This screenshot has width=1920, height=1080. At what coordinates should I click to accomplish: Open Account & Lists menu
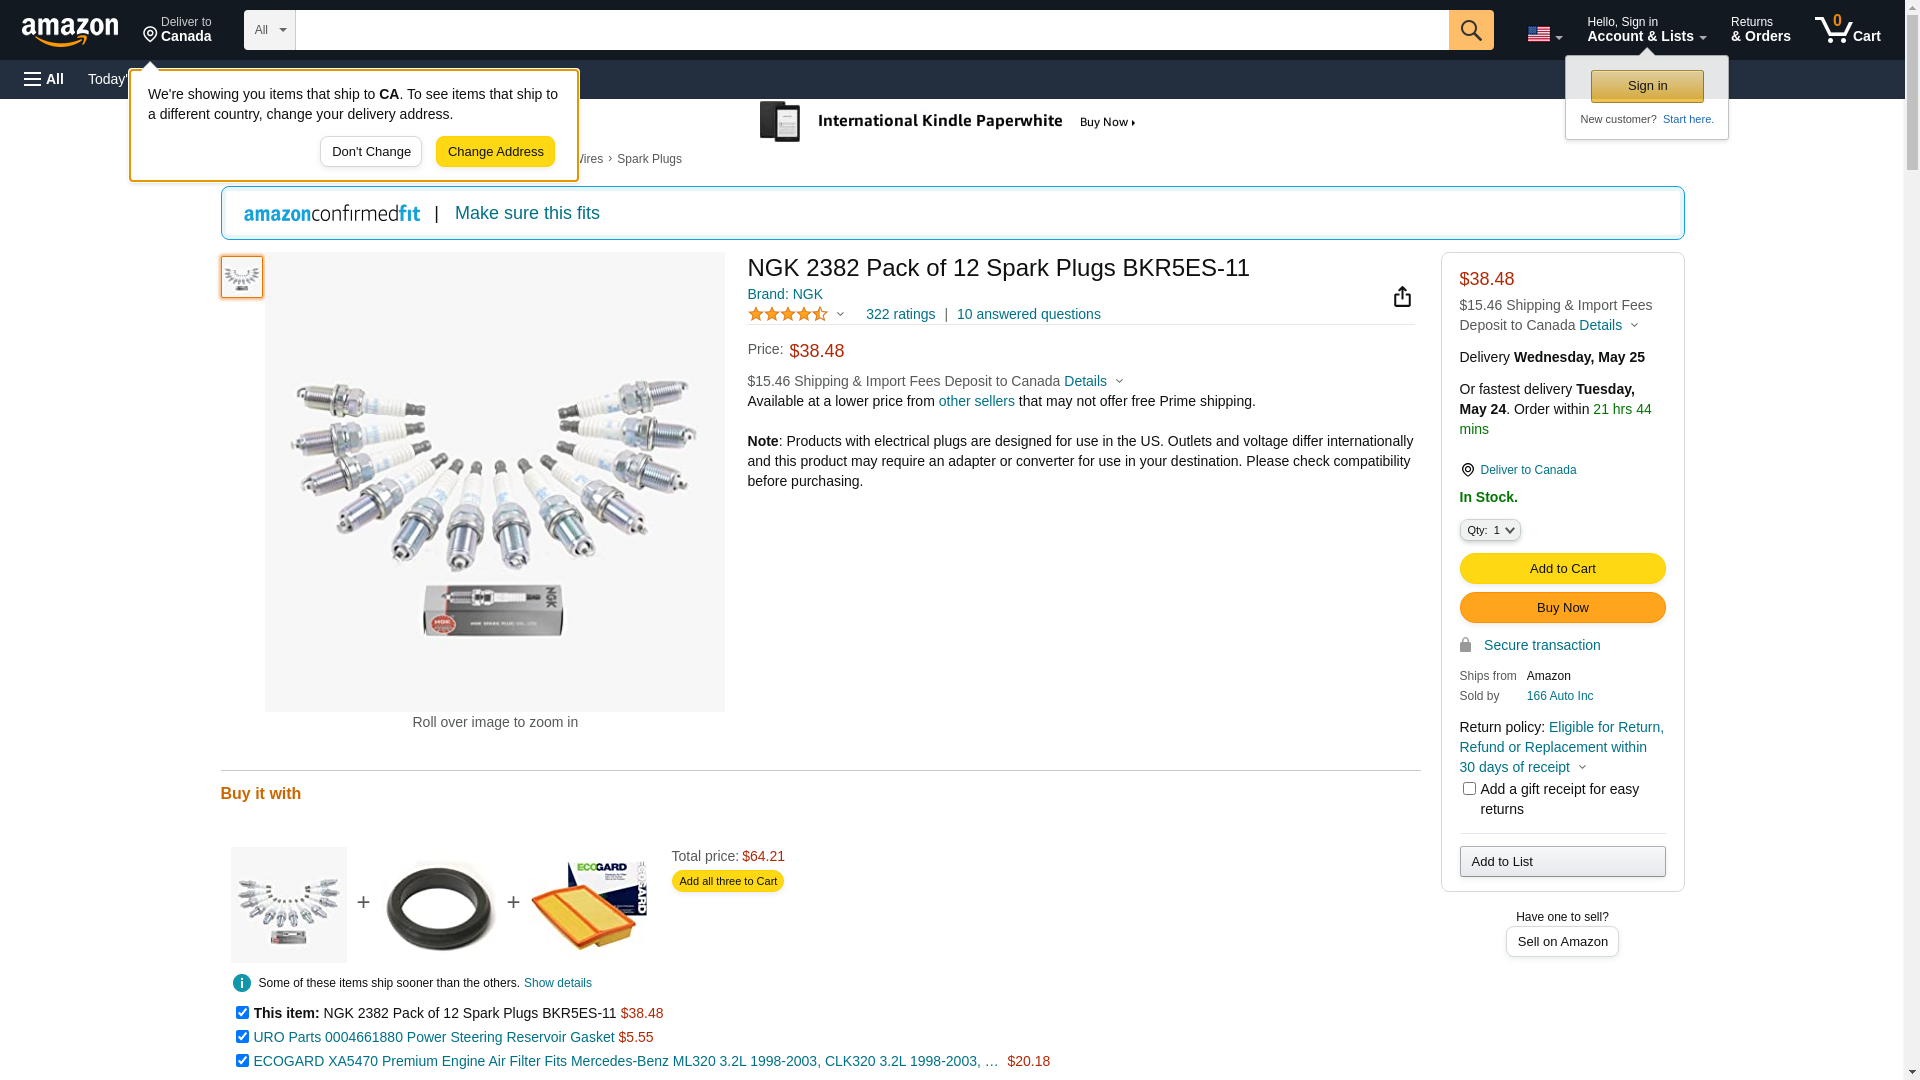pyautogui.click(x=1646, y=30)
